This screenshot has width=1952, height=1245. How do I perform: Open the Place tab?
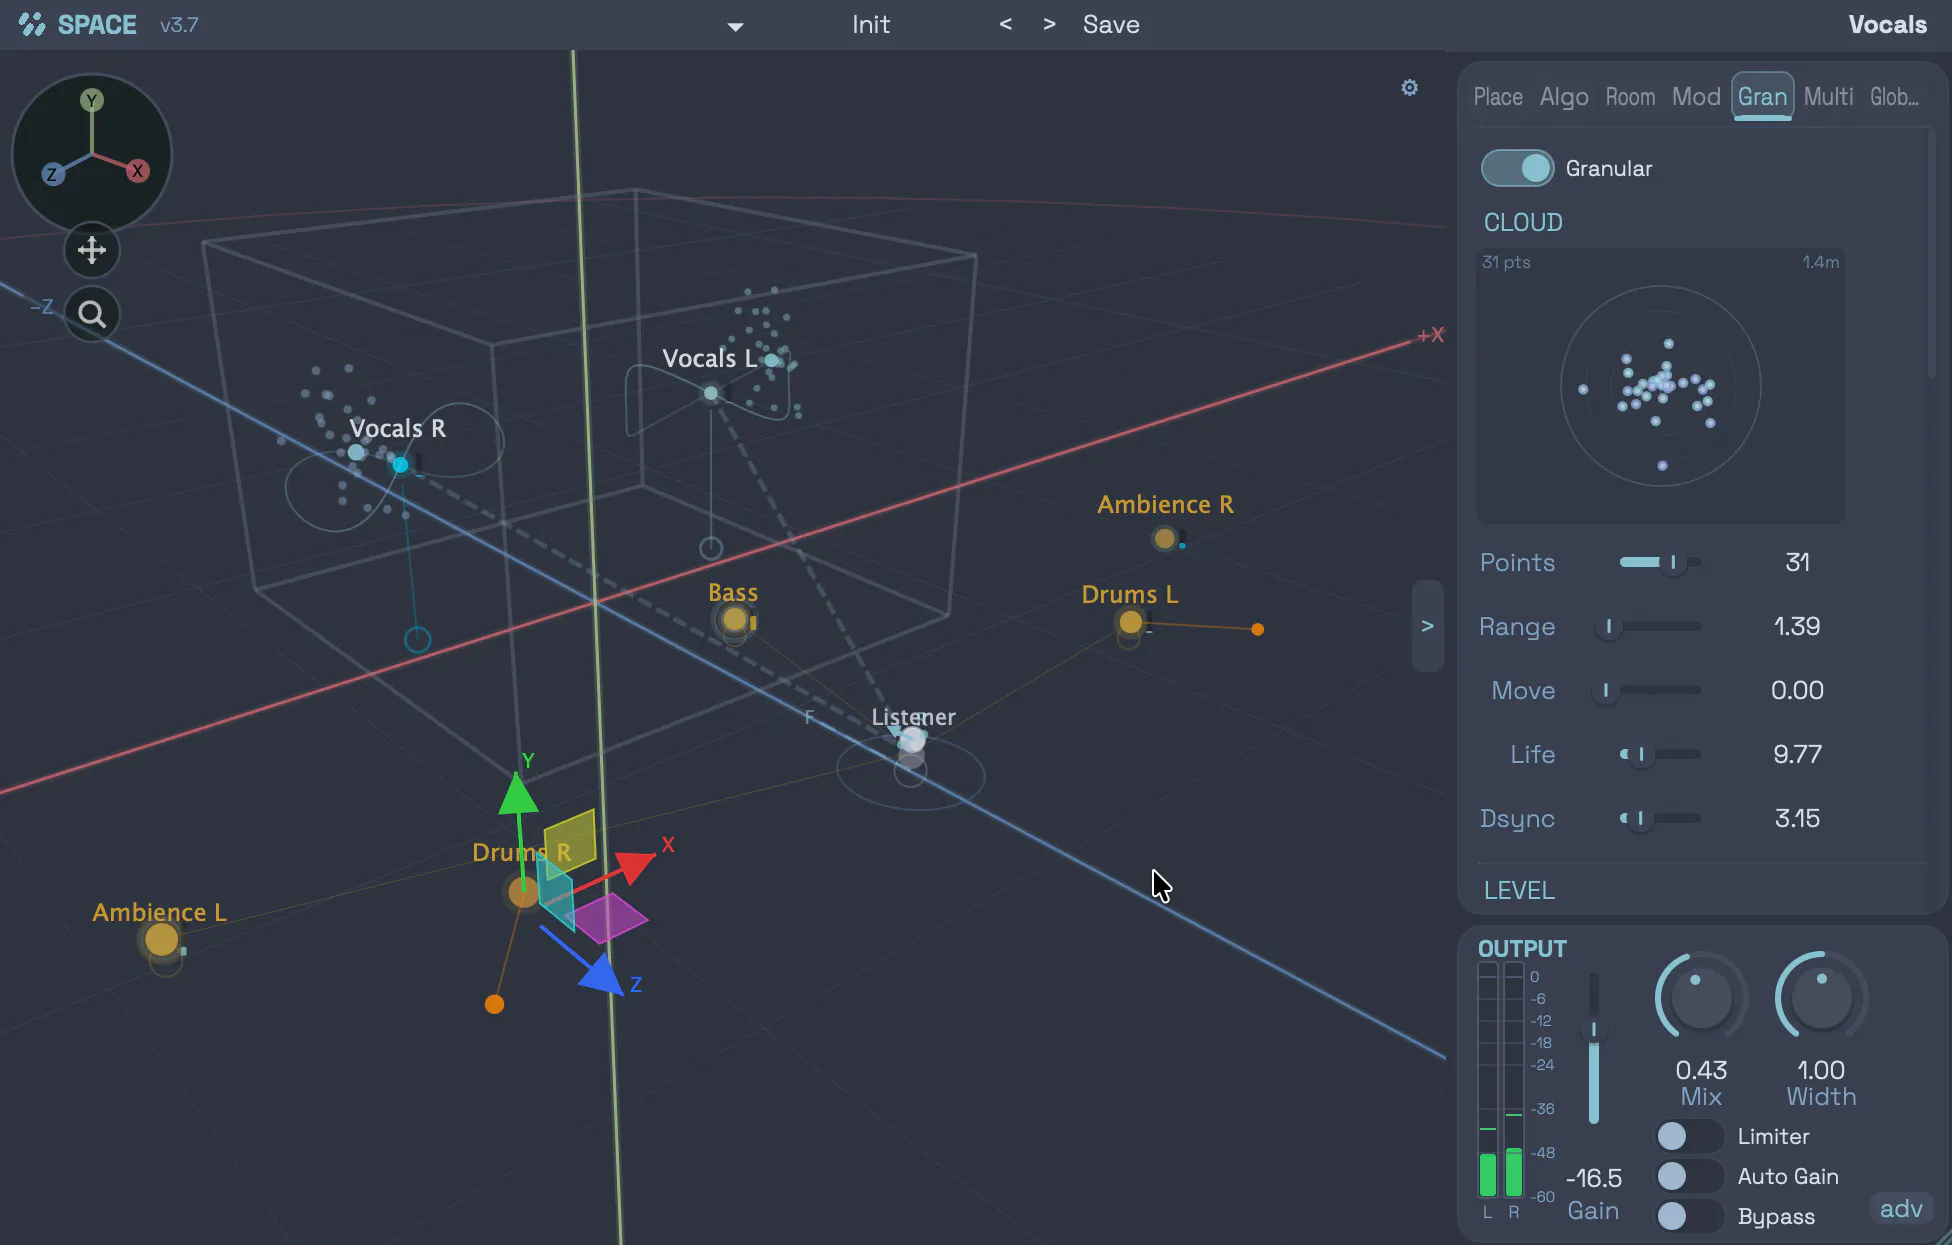tap(1498, 97)
